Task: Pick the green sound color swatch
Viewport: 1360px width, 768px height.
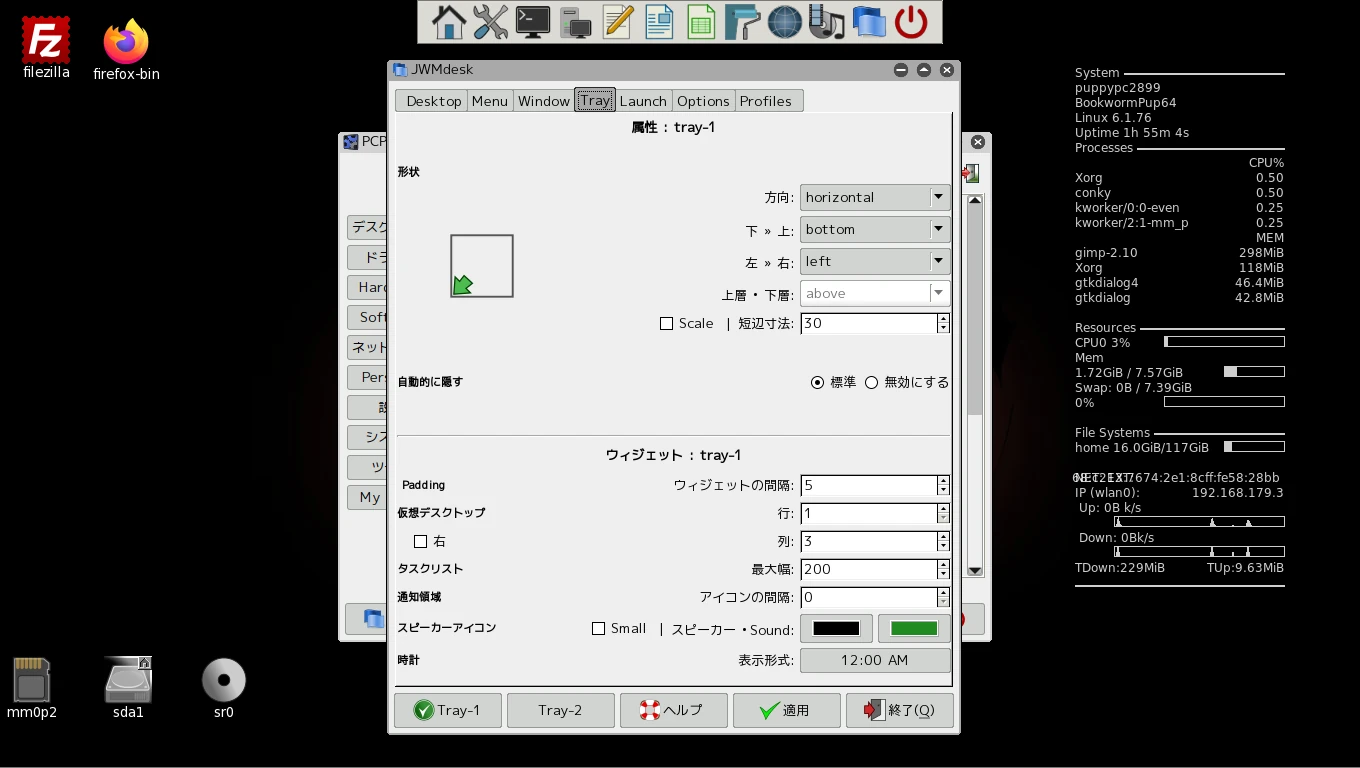Action: [914, 629]
